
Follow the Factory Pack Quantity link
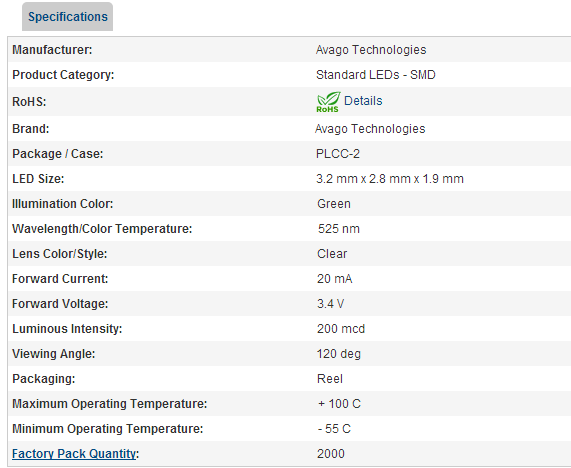(x=74, y=454)
